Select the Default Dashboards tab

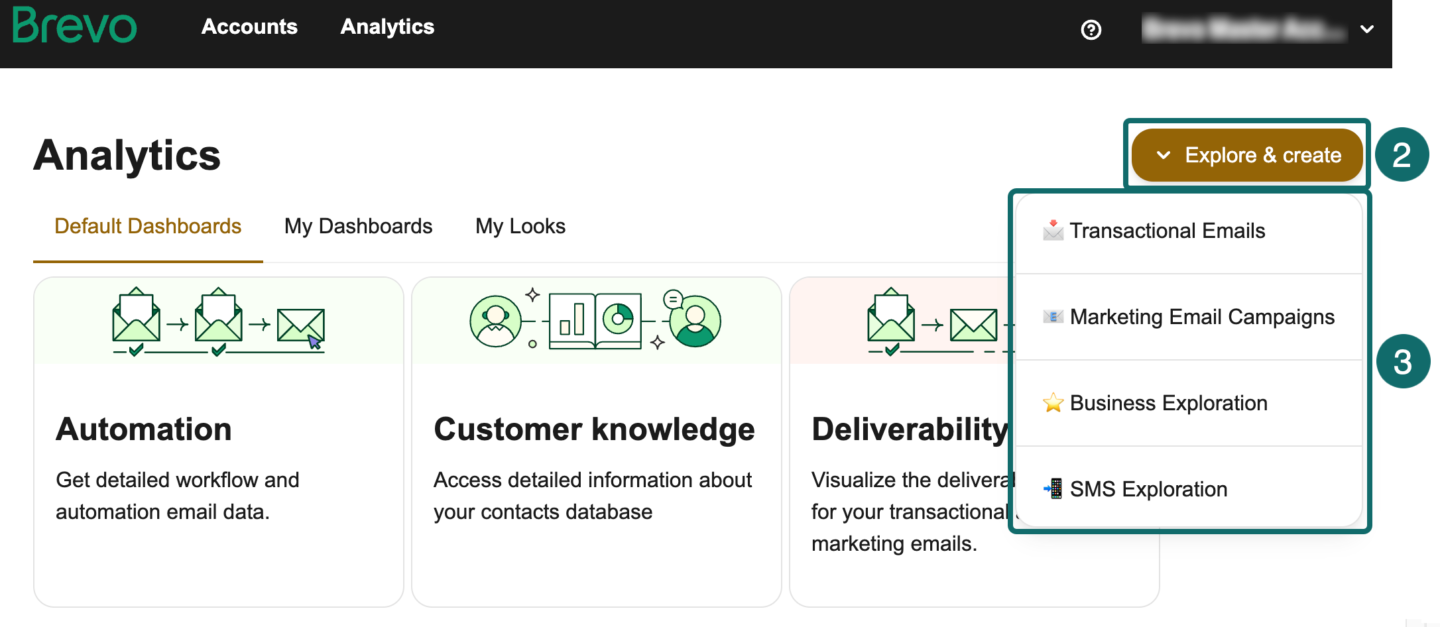[x=148, y=227]
